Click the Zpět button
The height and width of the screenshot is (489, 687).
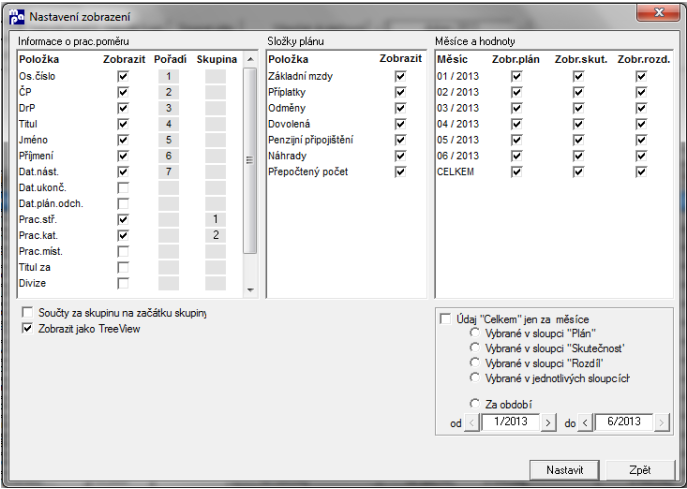(640, 470)
